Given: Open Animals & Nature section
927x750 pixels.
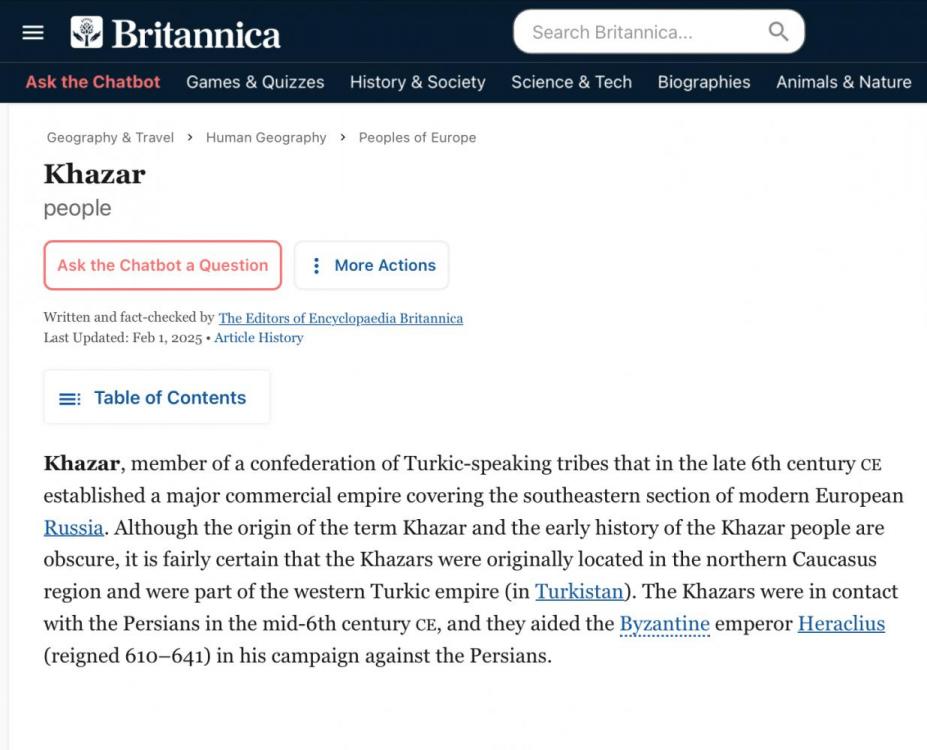Looking at the screenshot, I should point(843,82).
